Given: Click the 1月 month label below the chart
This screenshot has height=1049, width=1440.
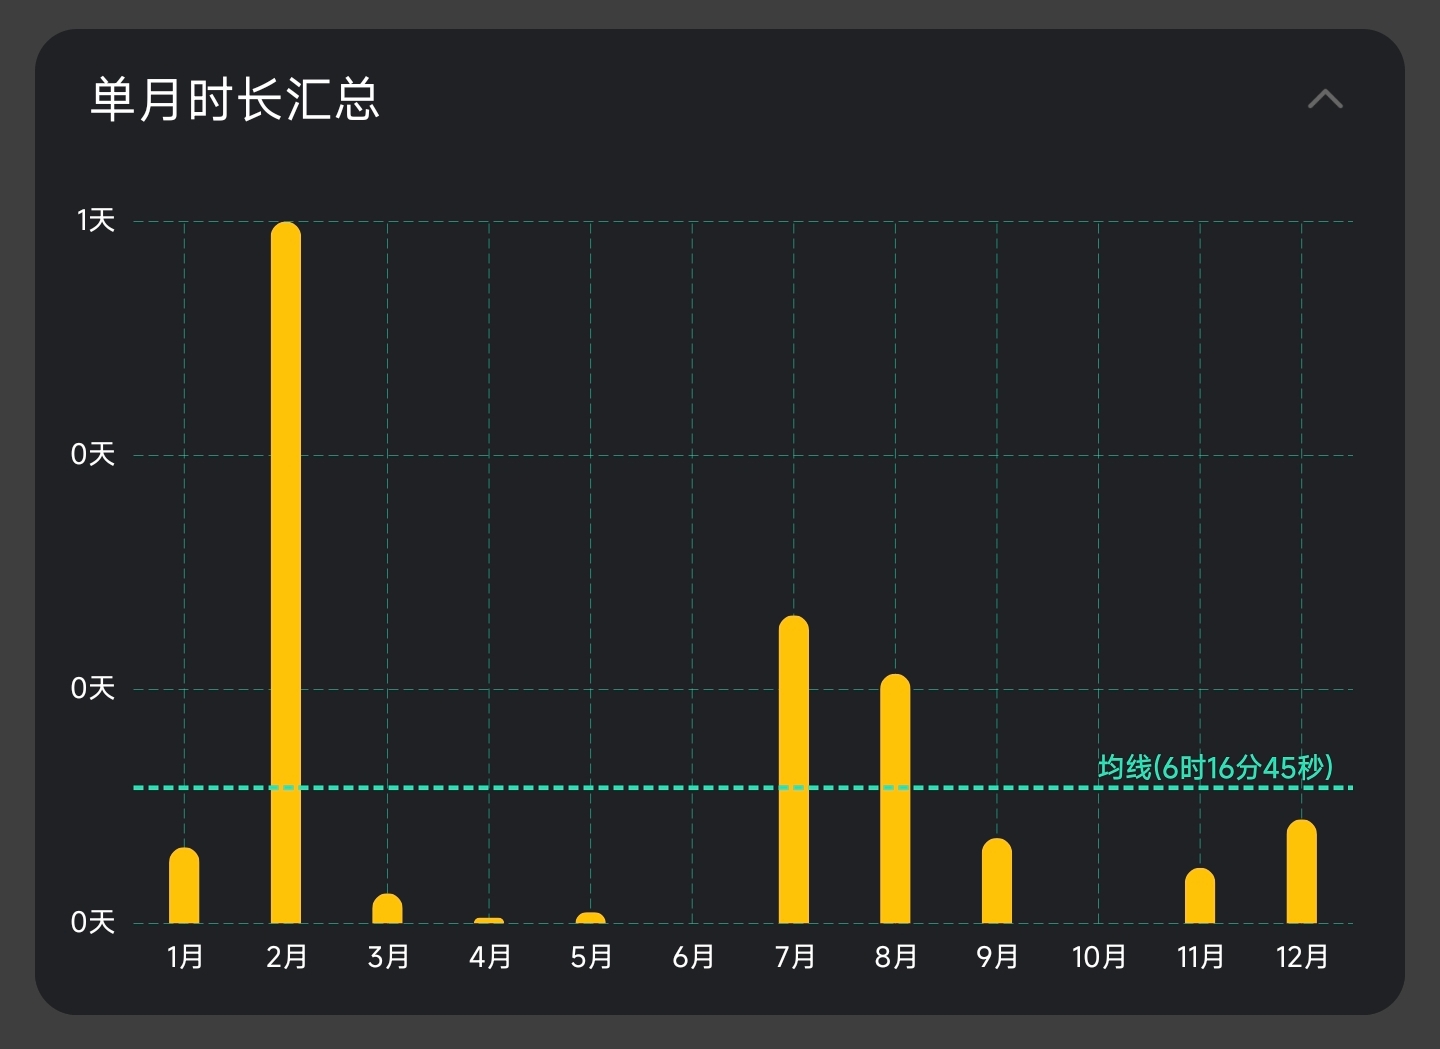Looking at the screenshot, I should point(184,957).
